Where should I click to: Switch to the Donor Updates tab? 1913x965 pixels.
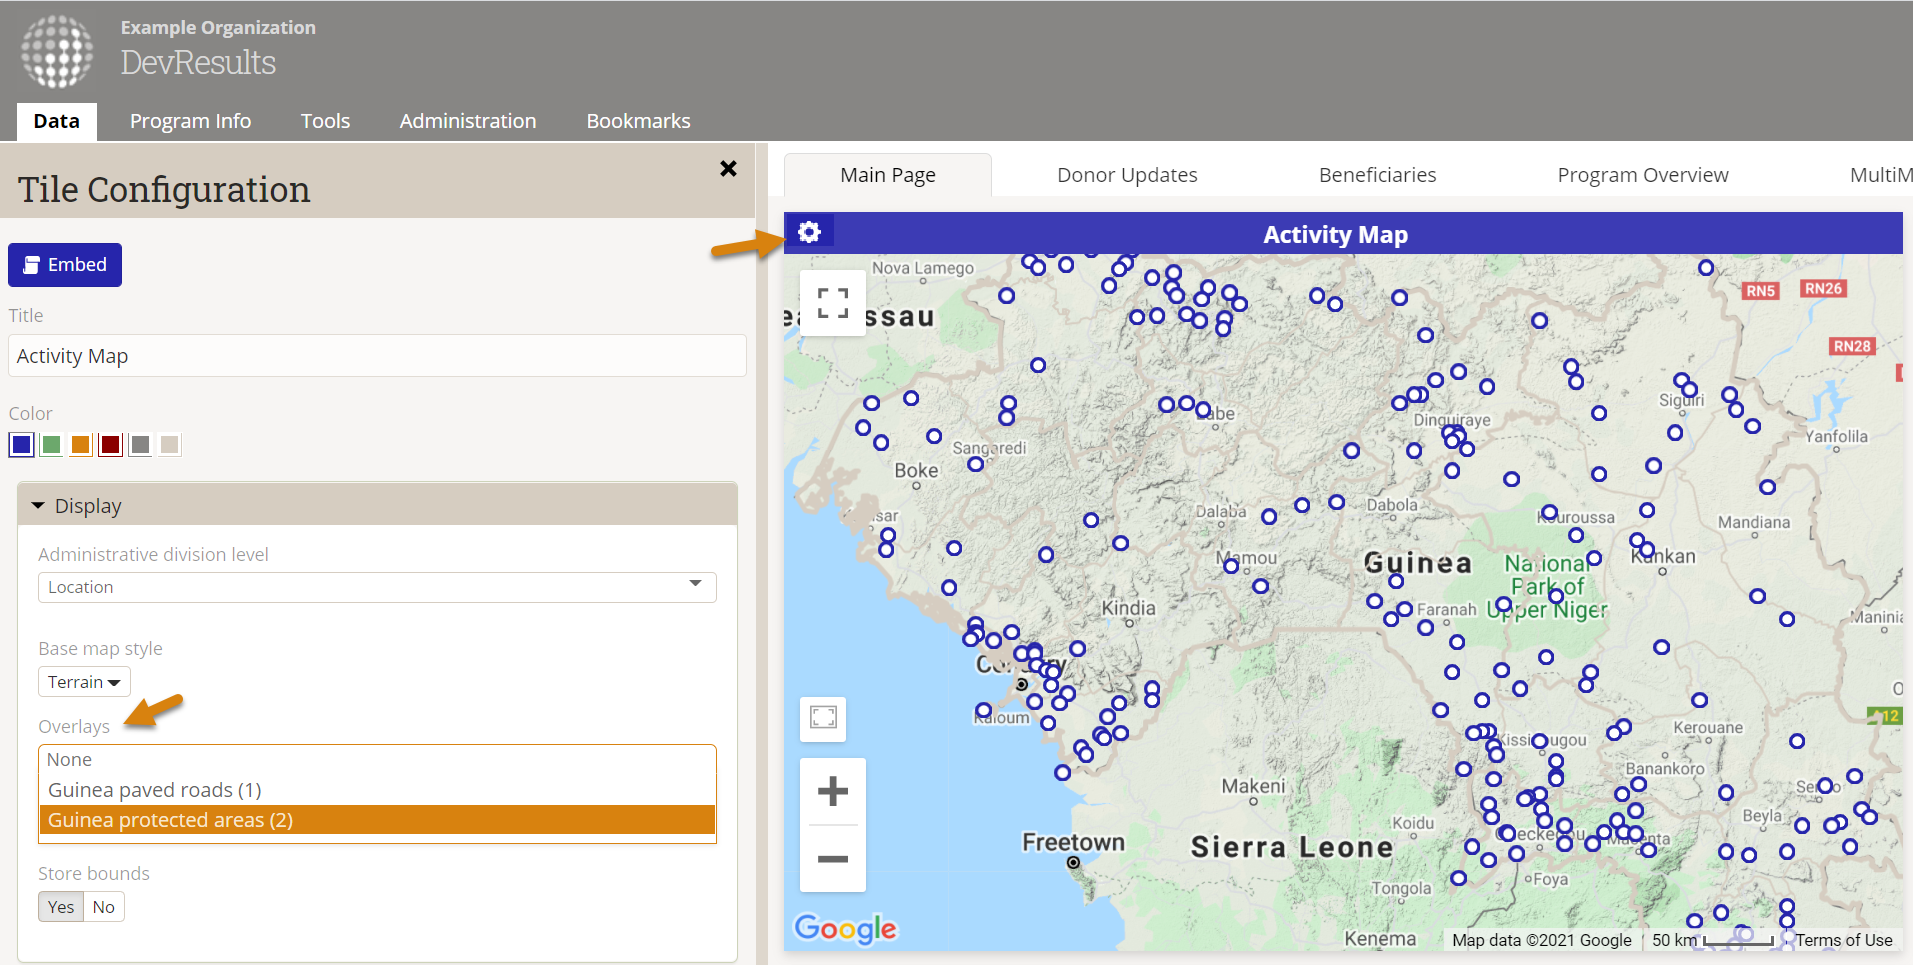pos(1127,175)
